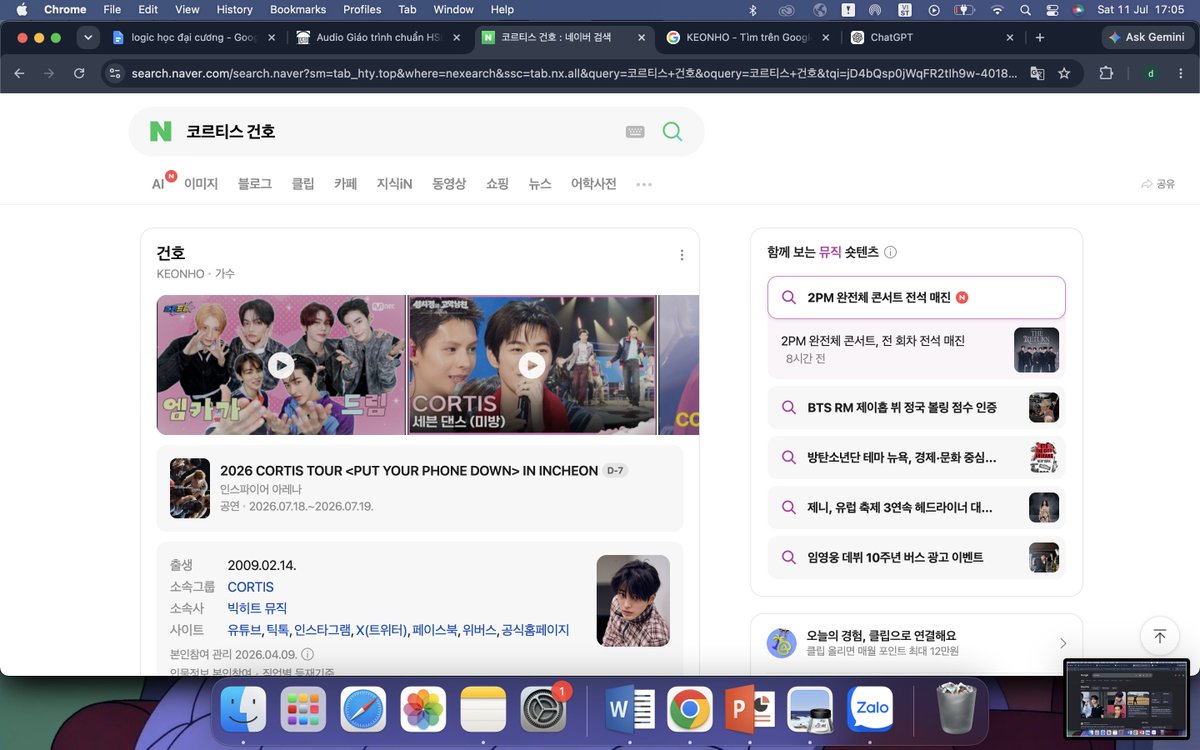
Task: Click the translate page icon in address bar
Action: pos(1037,73)
